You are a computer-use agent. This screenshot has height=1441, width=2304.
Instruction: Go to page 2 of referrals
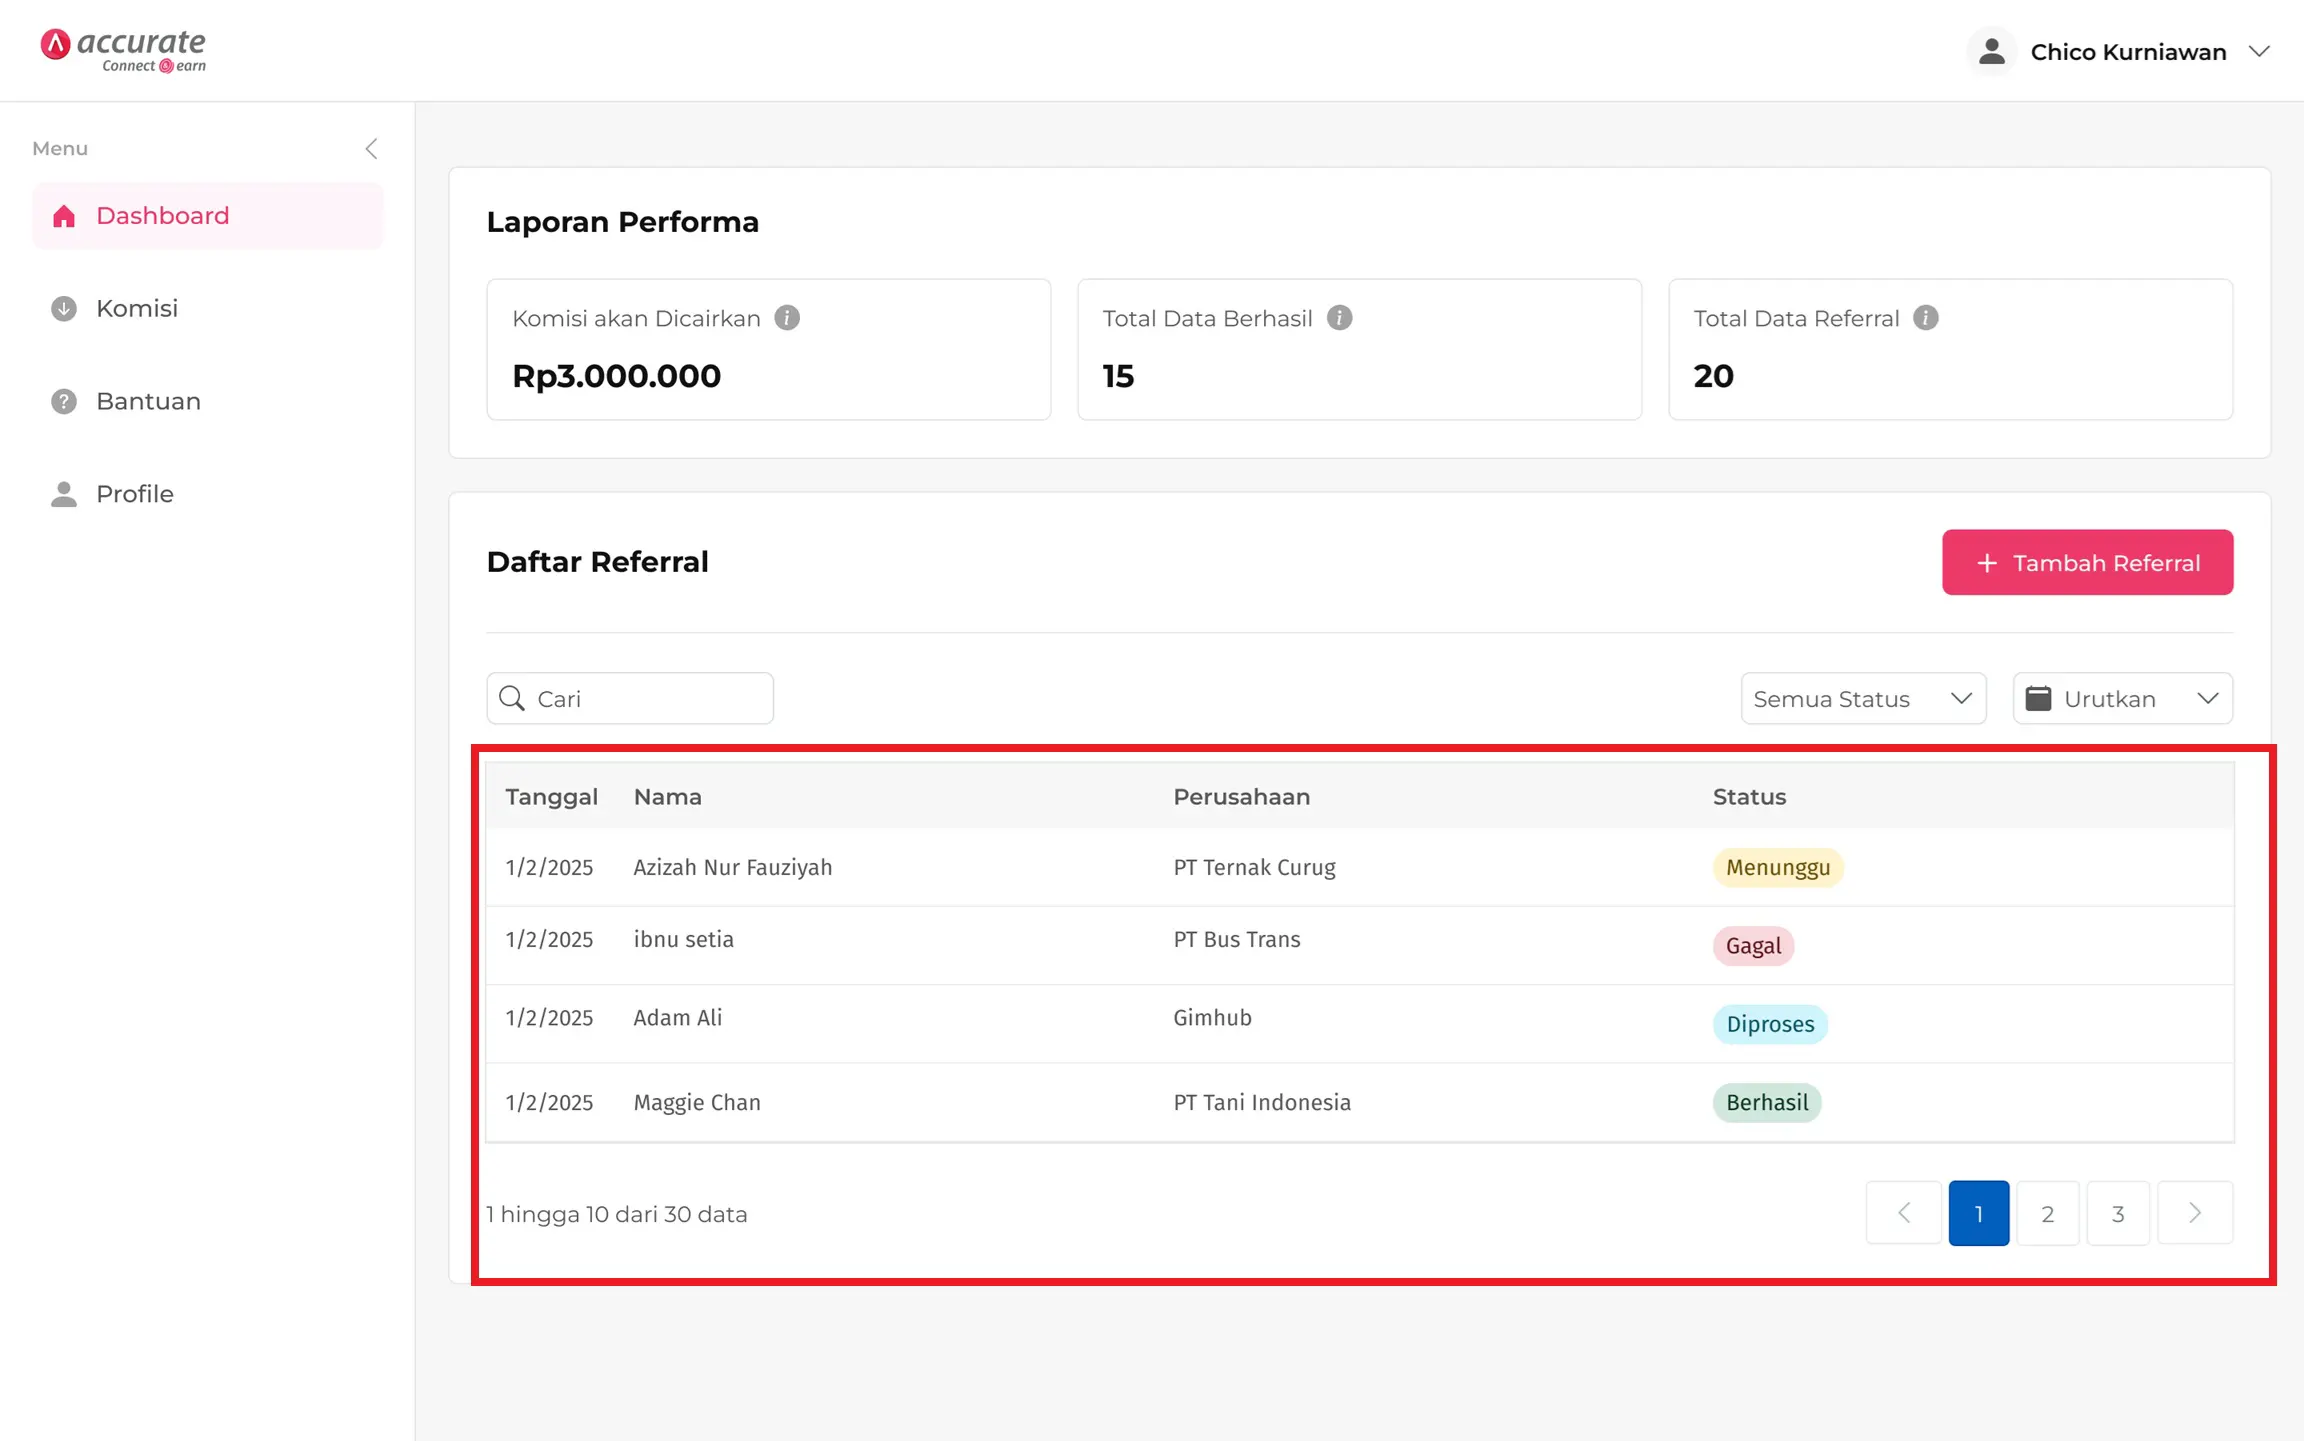[x=2047, y=1213]
